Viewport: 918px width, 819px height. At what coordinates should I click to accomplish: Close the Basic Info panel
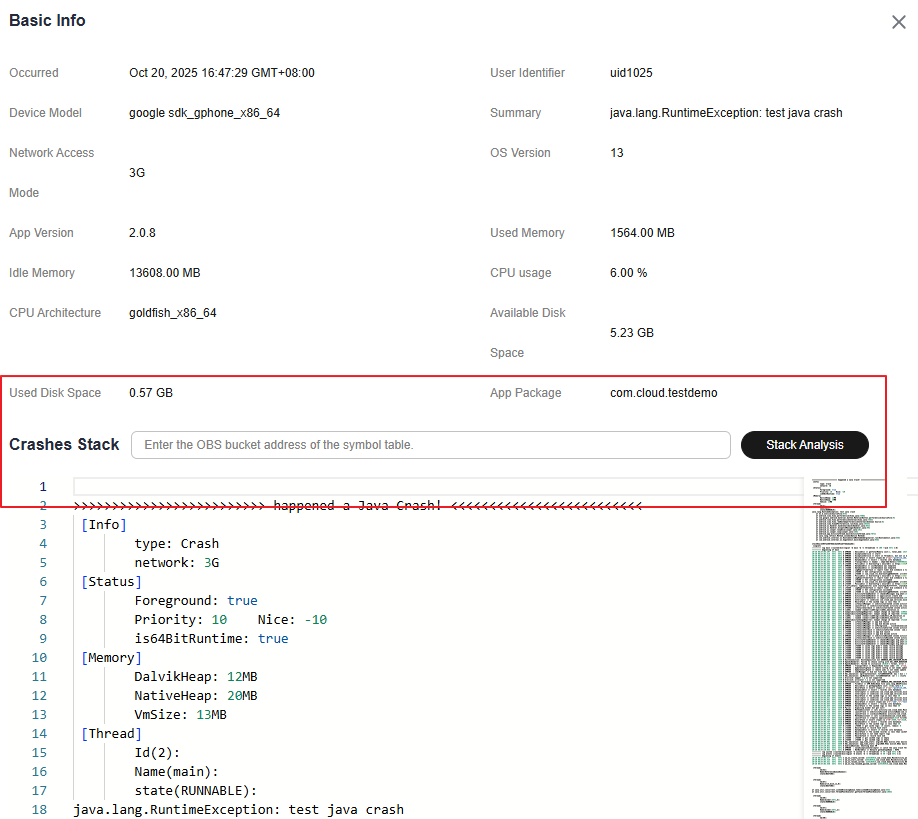coord(898,22)
